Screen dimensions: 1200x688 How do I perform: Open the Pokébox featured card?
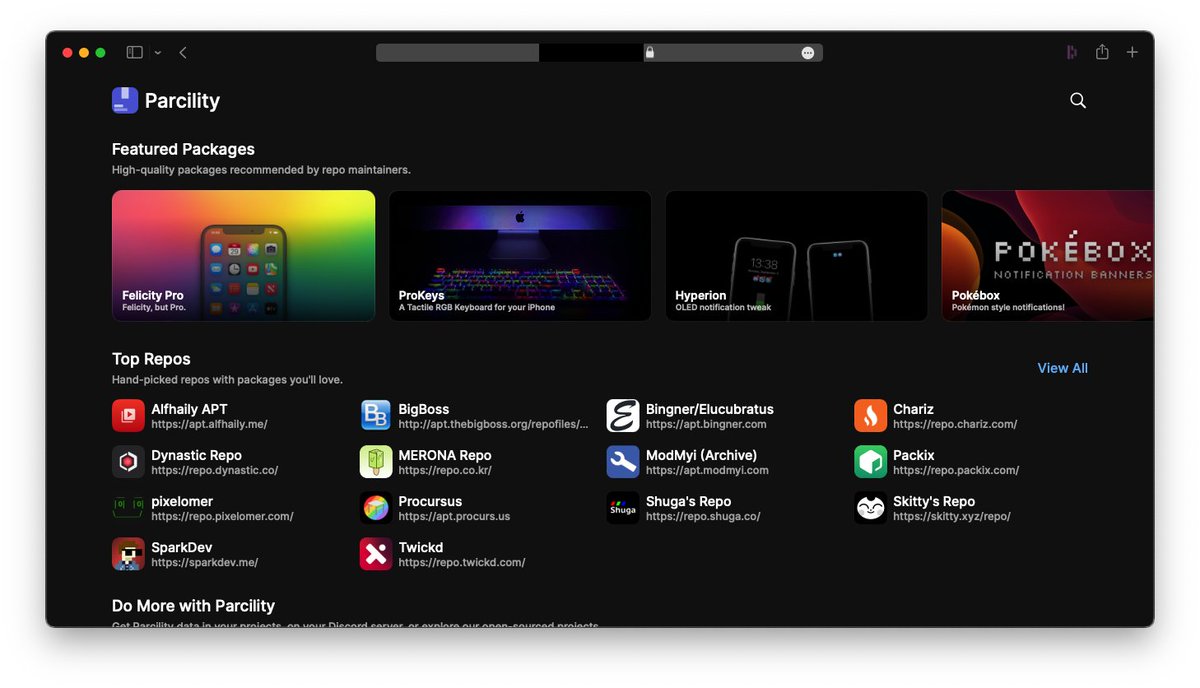pos(1048,256)
